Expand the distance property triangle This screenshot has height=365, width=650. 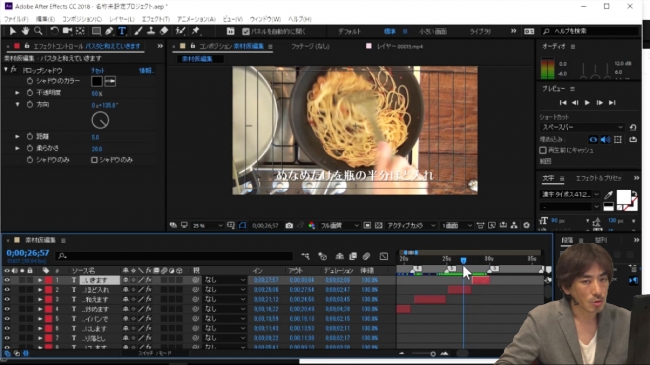click(17, 136)
